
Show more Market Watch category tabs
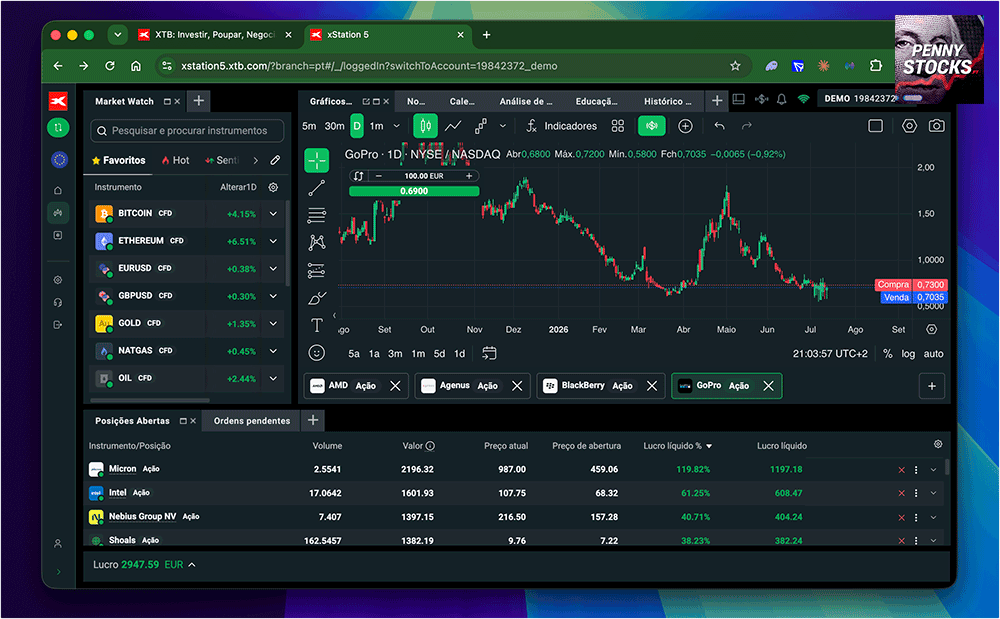click(255, 160)
